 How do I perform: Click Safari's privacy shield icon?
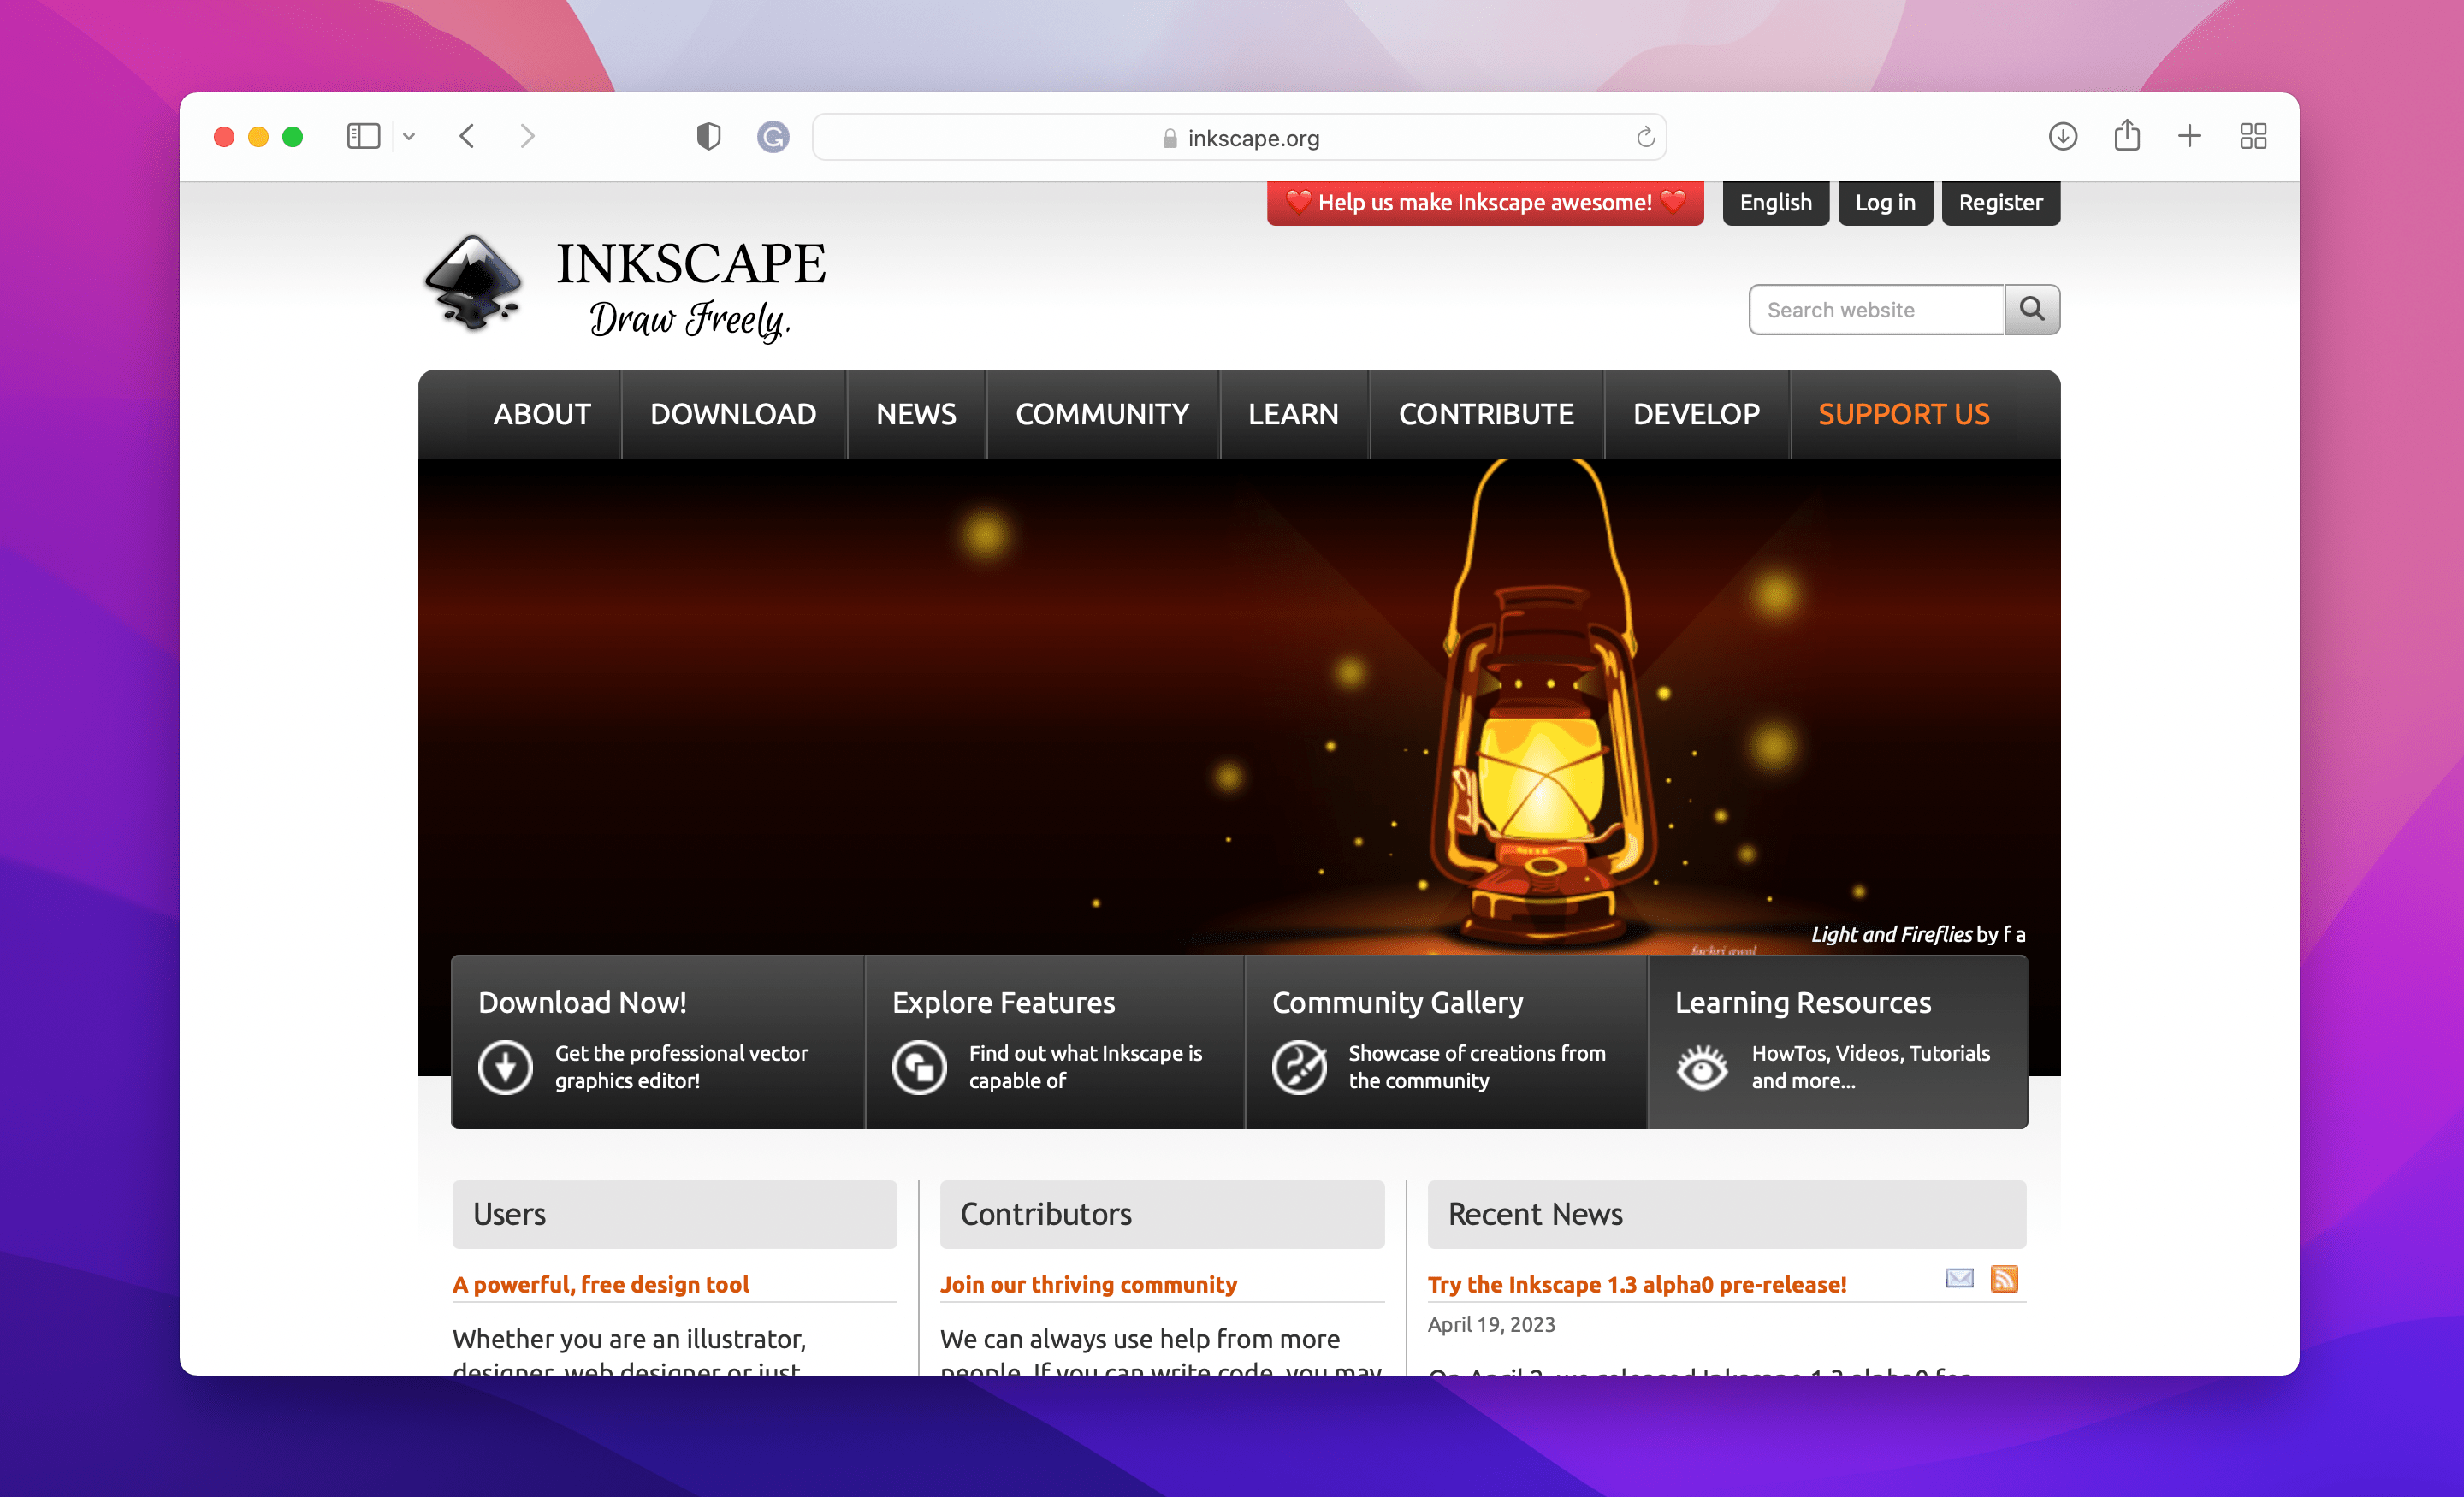(708, 137)
